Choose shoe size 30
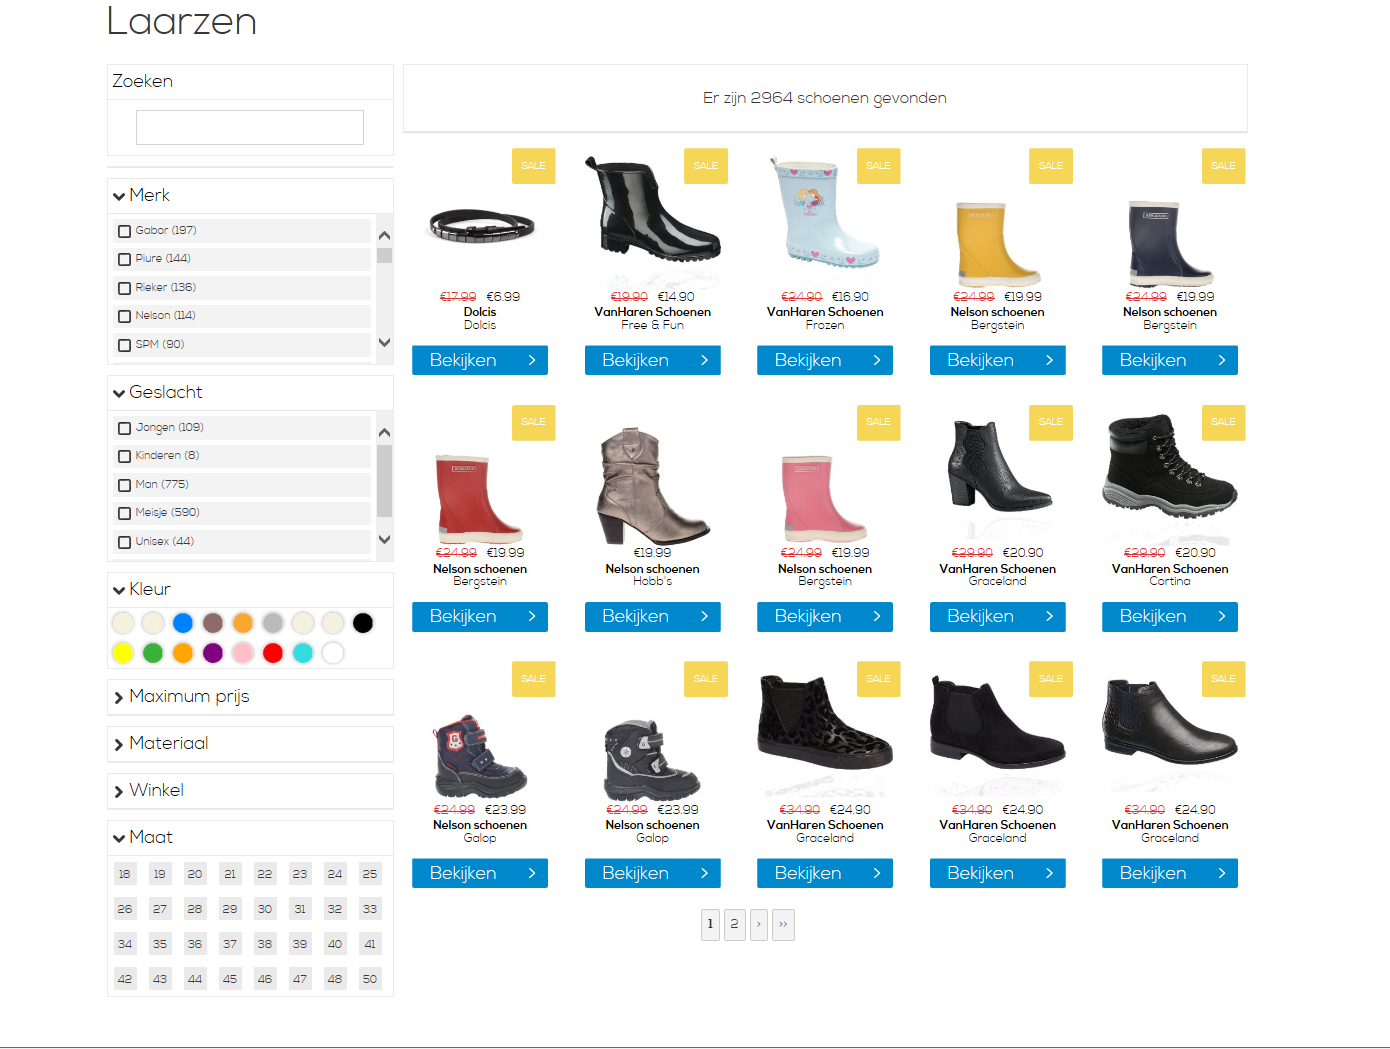This screenshot has width=1390, height=1049. pyautogui.click(x=265, y=909)
